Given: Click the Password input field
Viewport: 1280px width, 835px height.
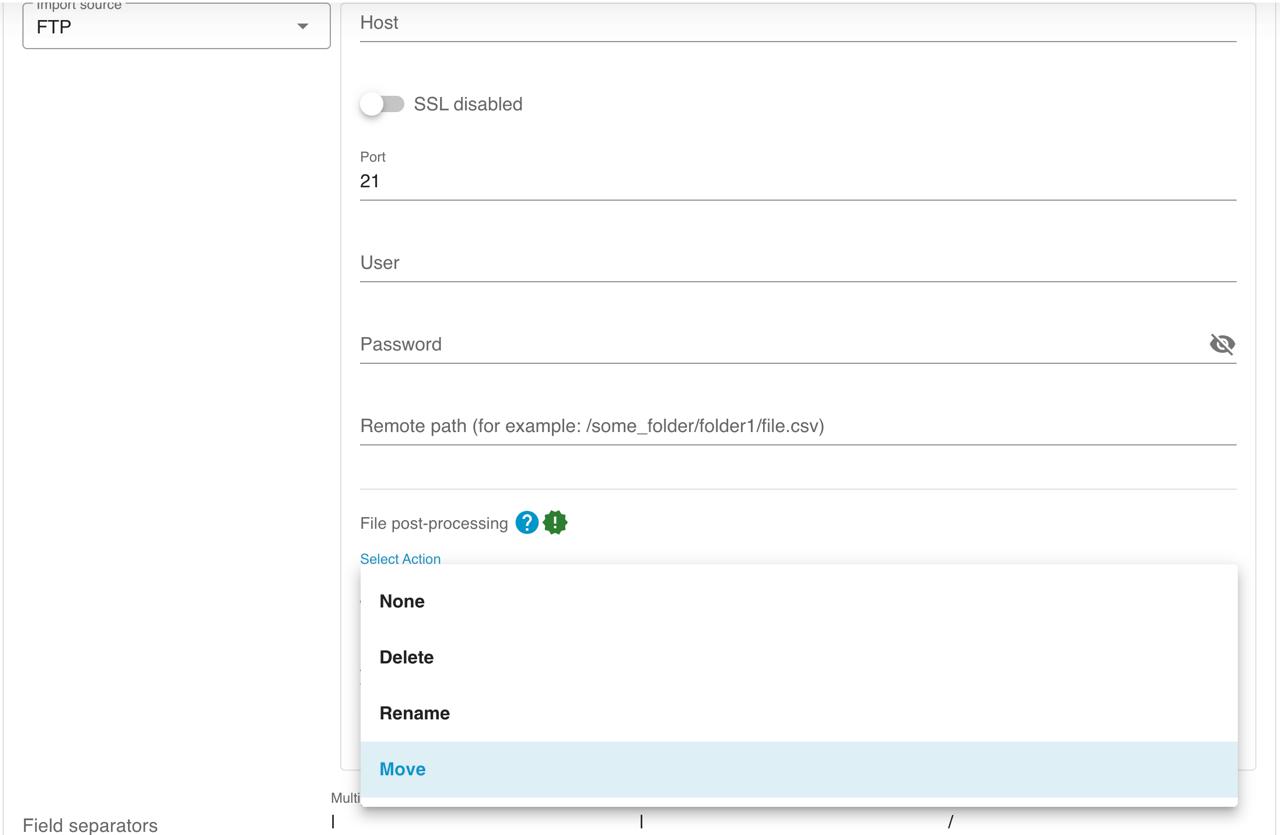Looking at the screenshot, I should click(x=700, y=344).
